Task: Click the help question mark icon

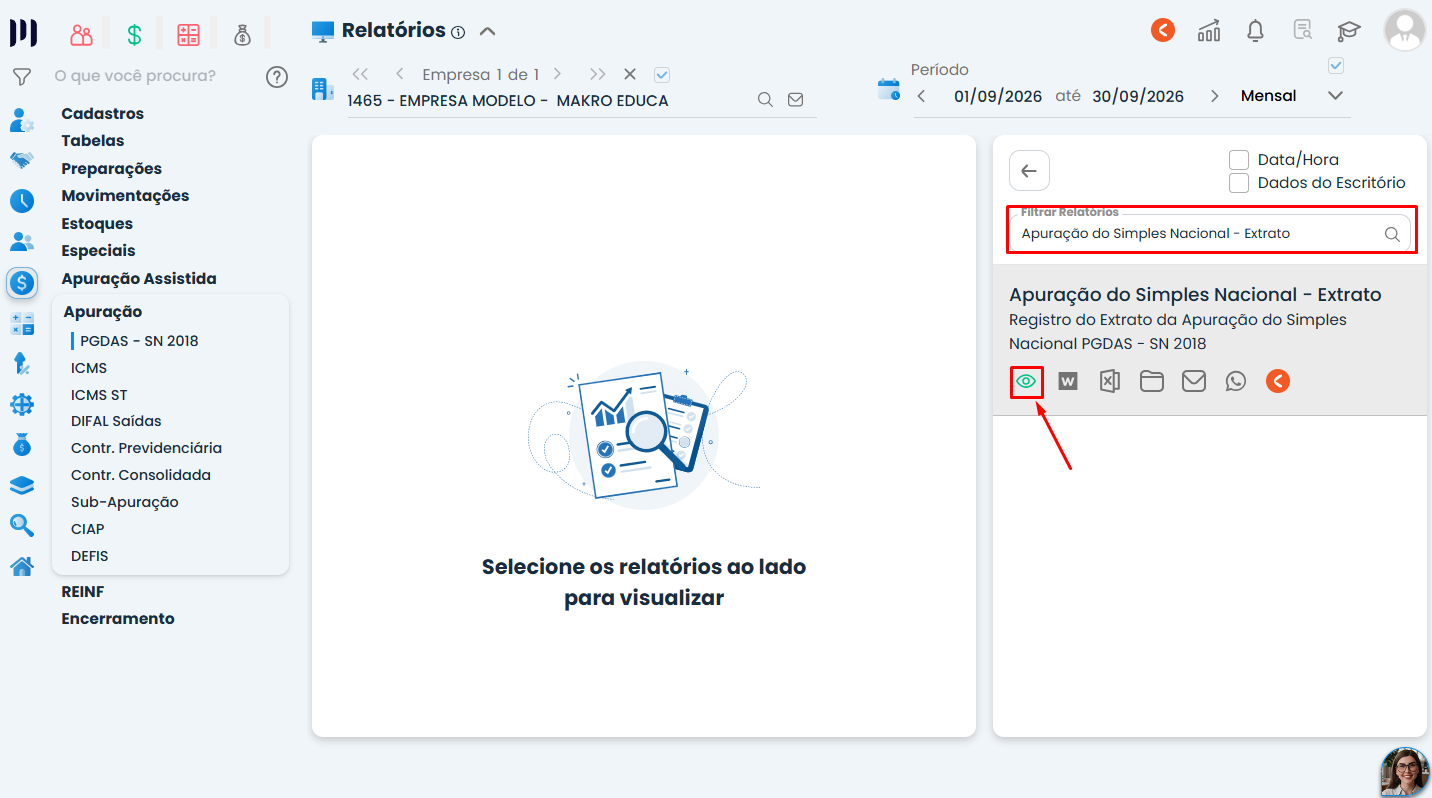Action: 277,77
